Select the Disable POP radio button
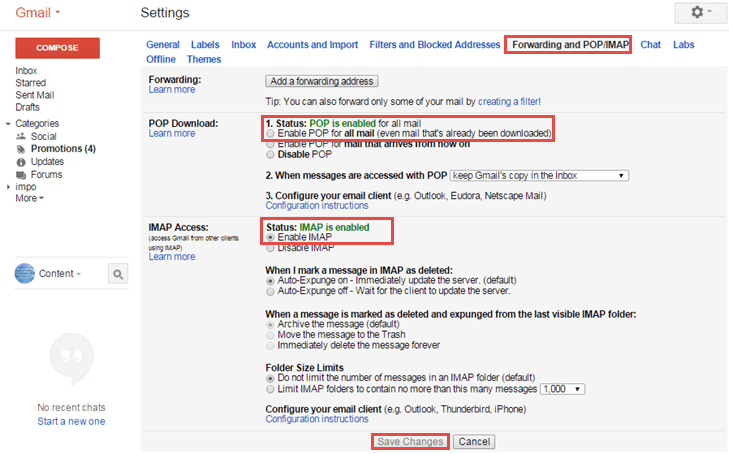The height and width of the screenshot is (454, 729). pos(270,155)
